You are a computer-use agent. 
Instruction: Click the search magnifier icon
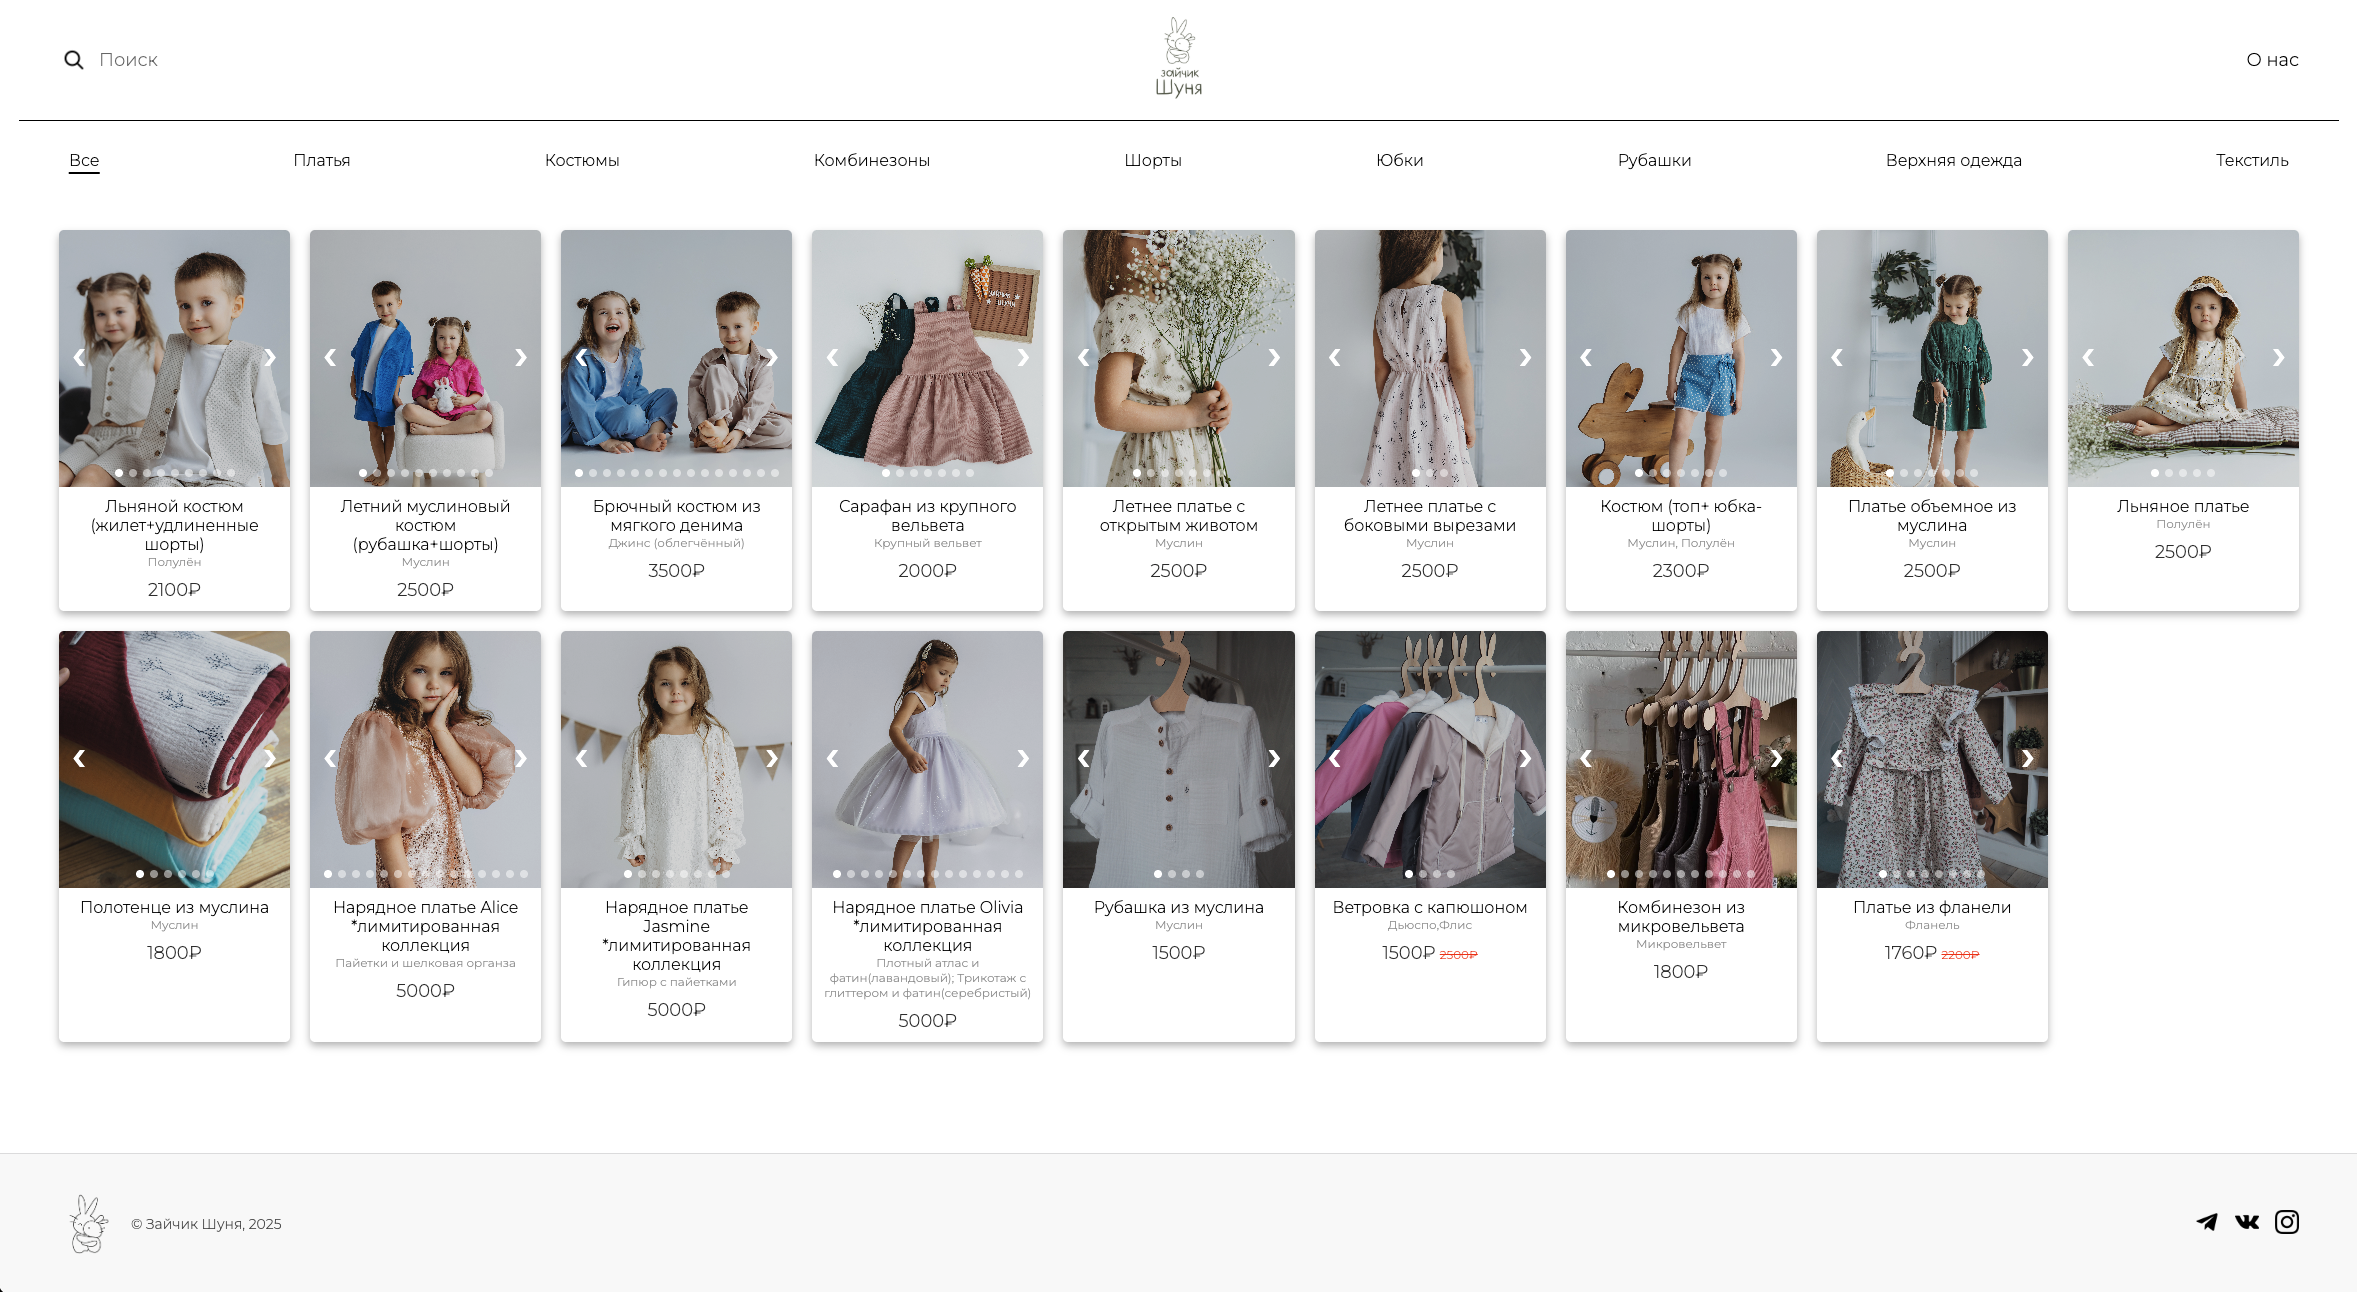[x=73, y=60]
